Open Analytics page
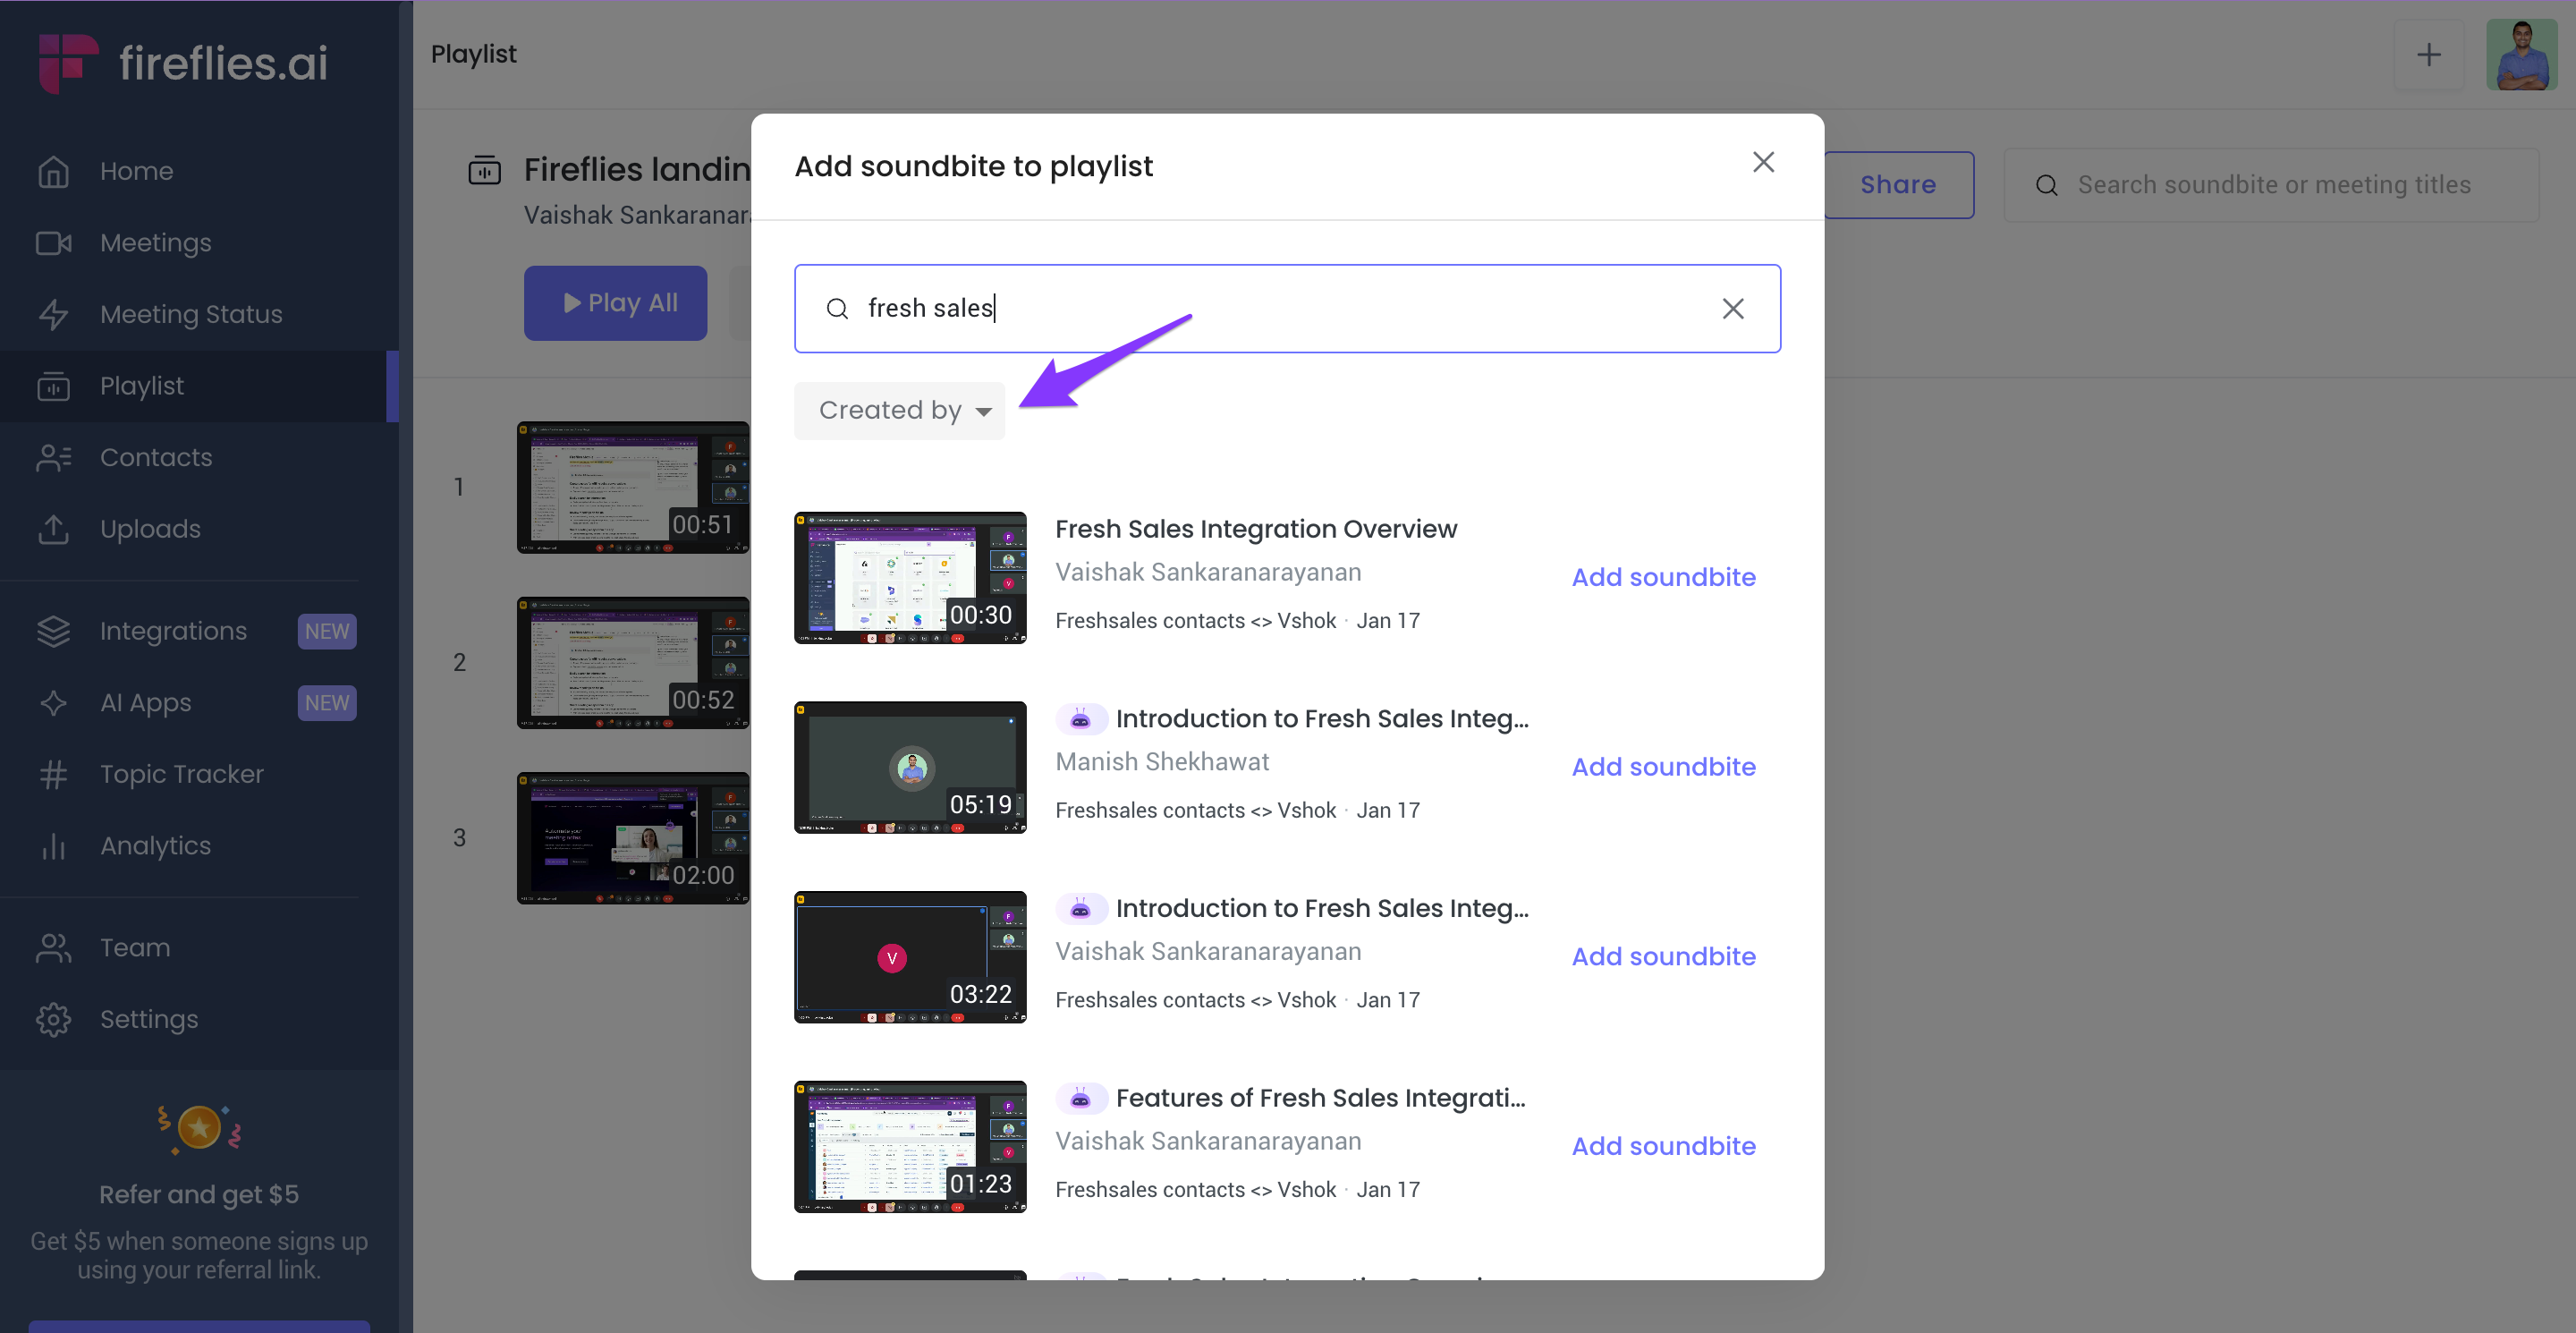Viewport: 2576px width, 1333px height. tap(155, 846)
